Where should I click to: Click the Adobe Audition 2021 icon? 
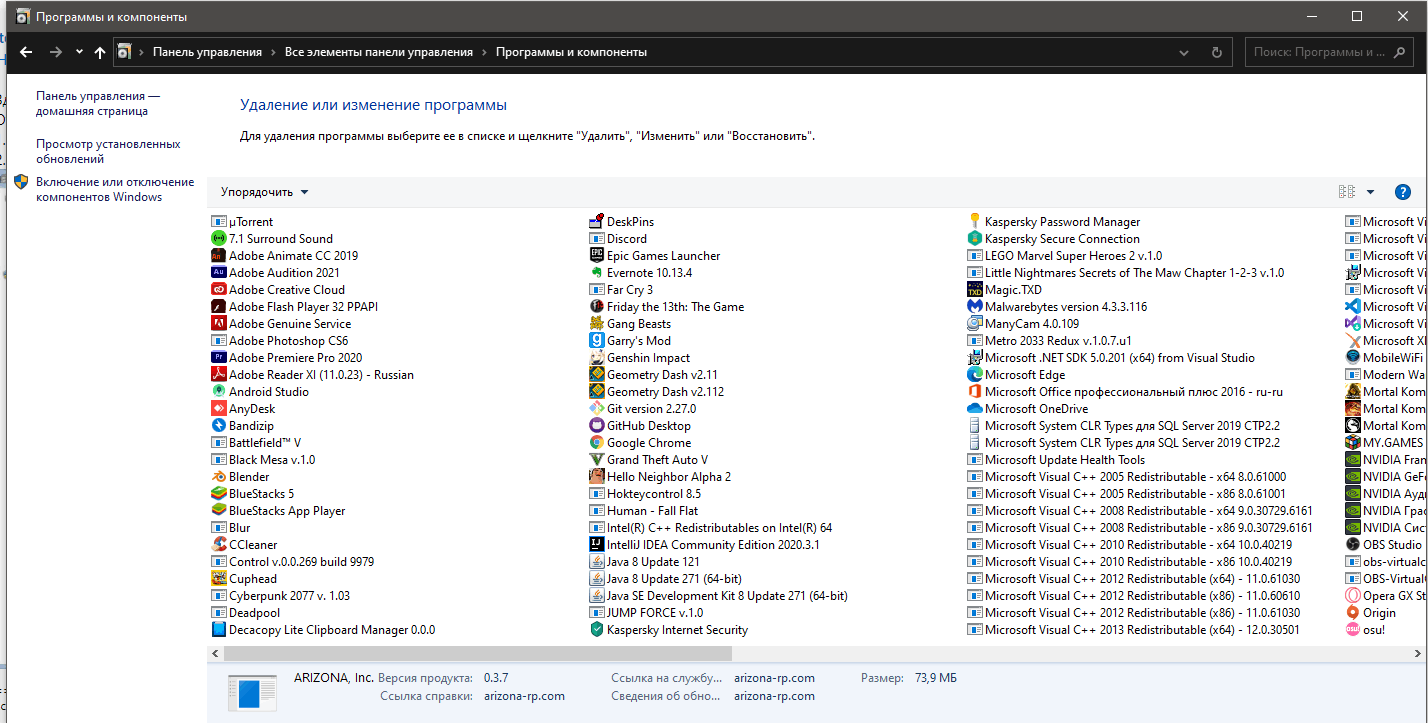click(219, 273)
